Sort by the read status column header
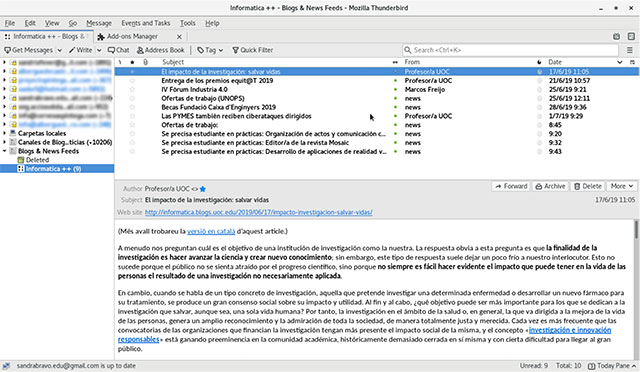This screenshot has height=372, width=640. coord(395,62)
